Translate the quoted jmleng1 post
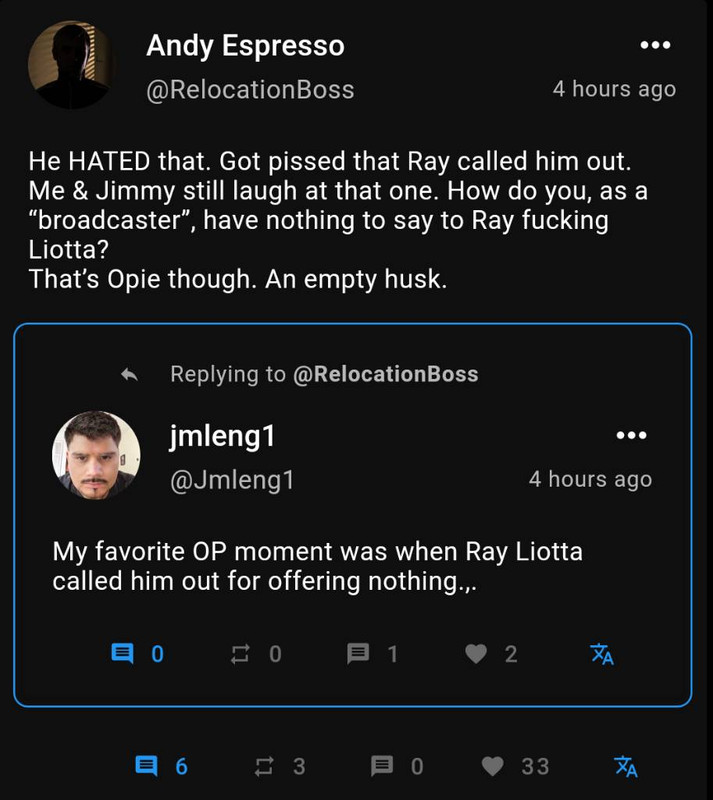 tap(601, 654)
